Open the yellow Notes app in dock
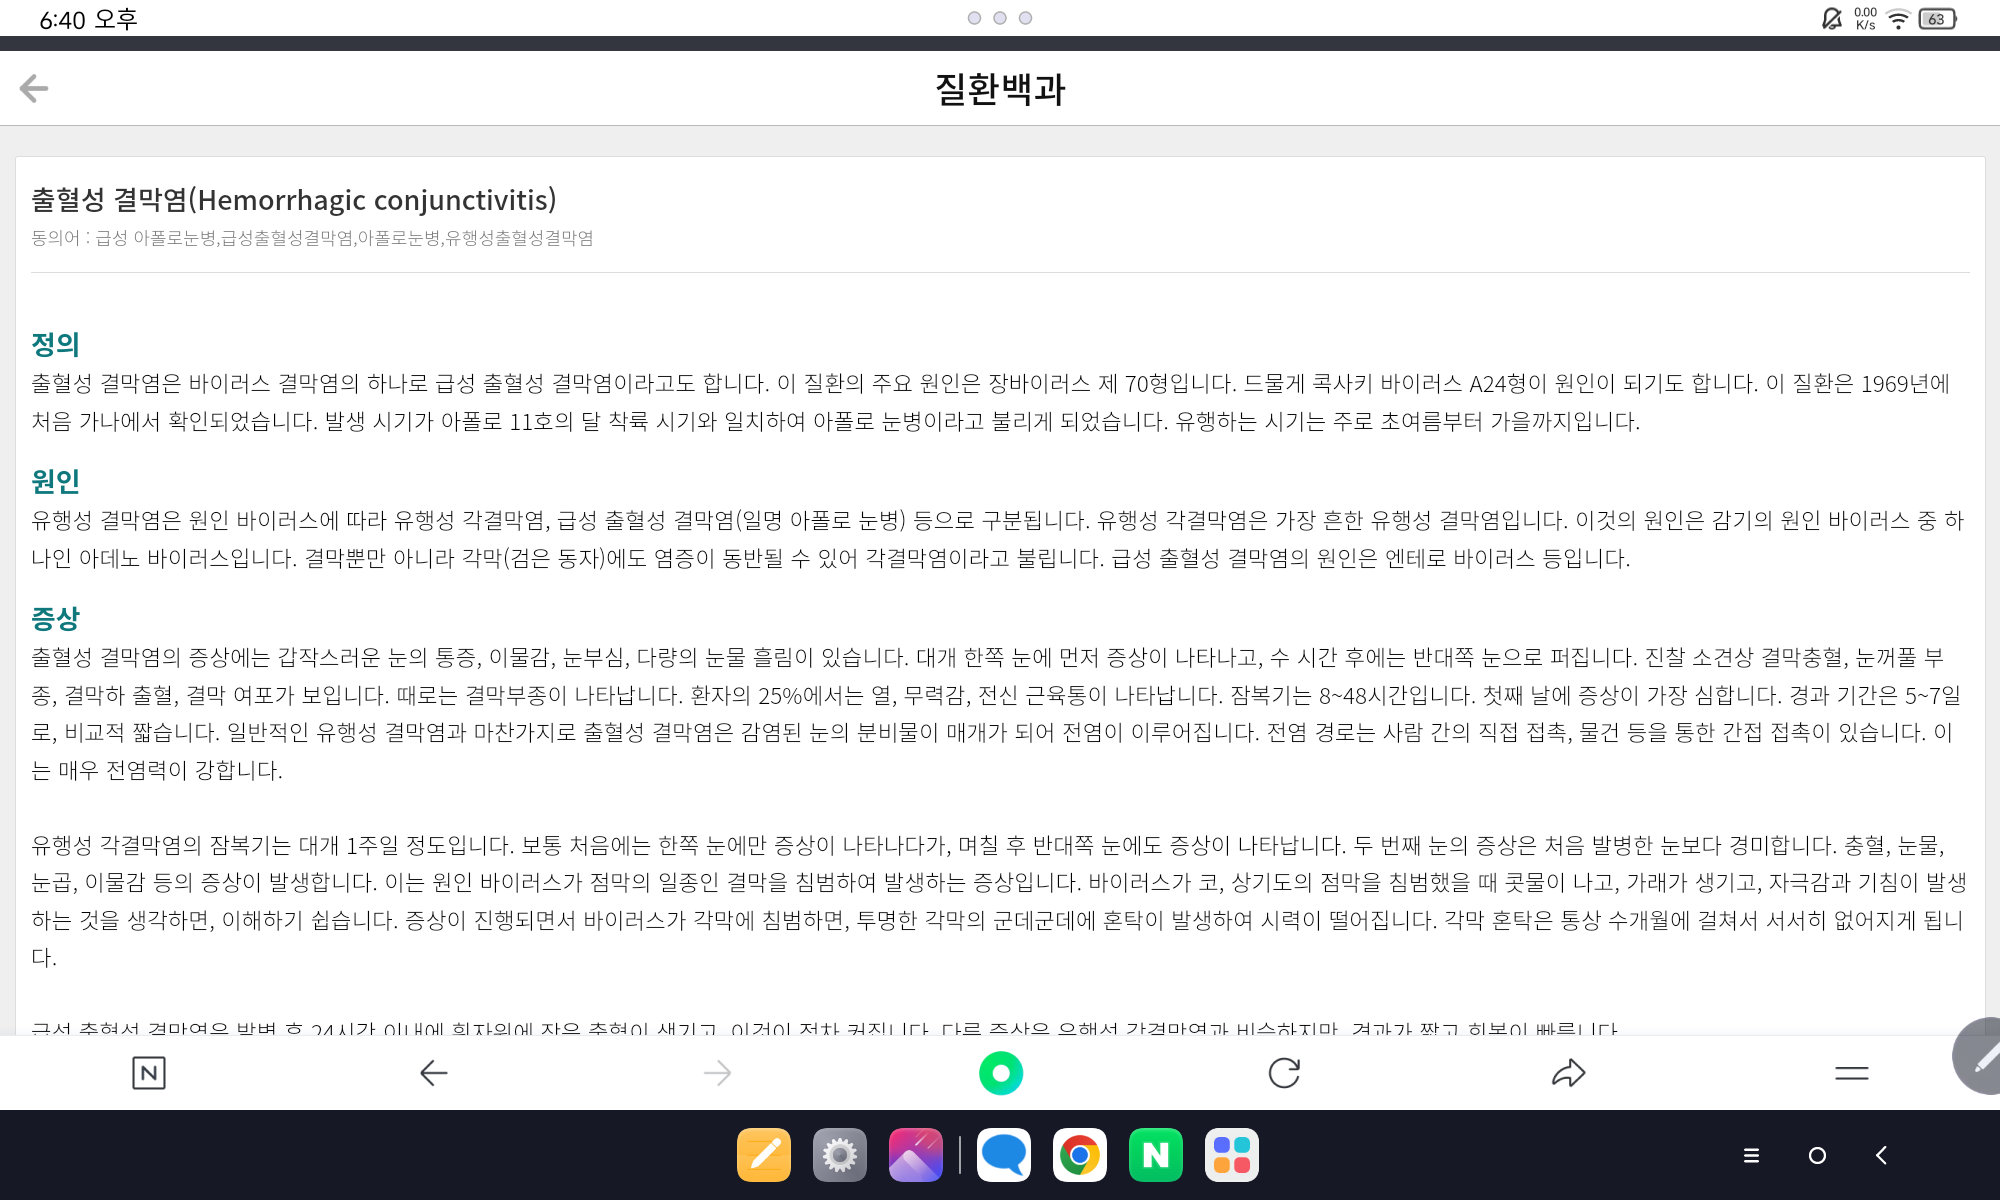This screenshot has width=2000, height=1200. pyautogui.click(x=764, y=1155)
